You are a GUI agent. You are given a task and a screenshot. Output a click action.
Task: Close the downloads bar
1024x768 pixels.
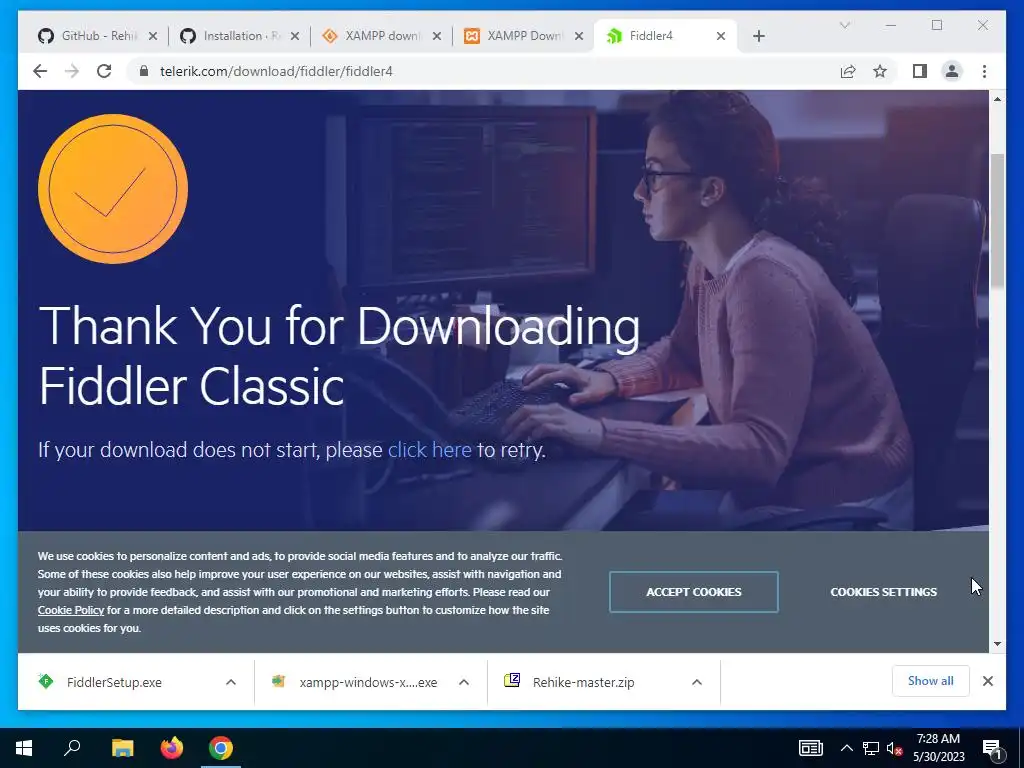coord(987,681)
